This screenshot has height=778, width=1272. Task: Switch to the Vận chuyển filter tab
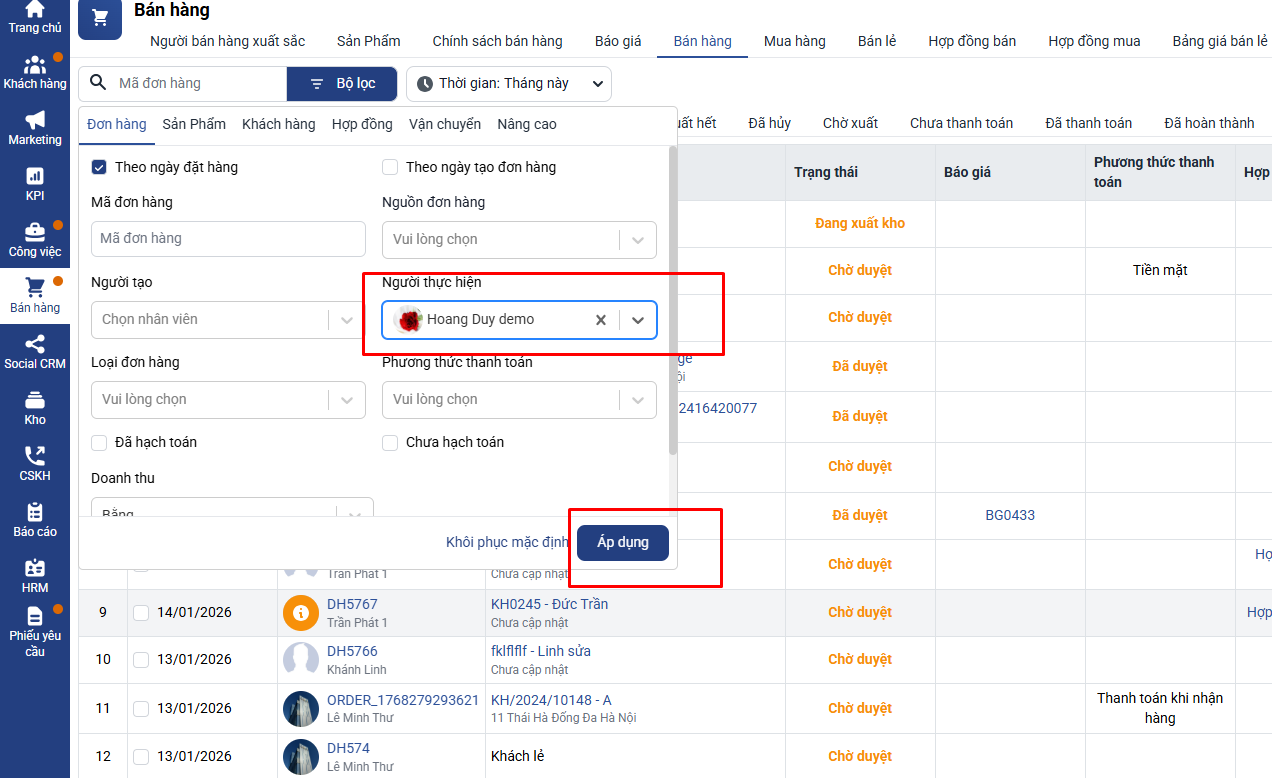click(444, 124)
